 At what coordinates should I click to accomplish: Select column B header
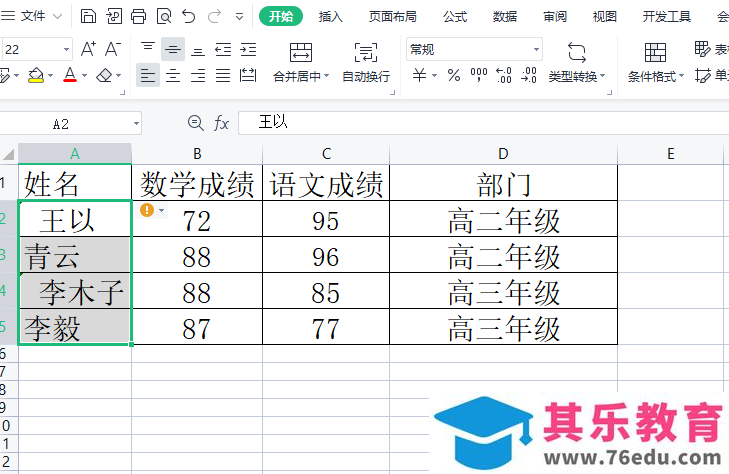[197, 154]
